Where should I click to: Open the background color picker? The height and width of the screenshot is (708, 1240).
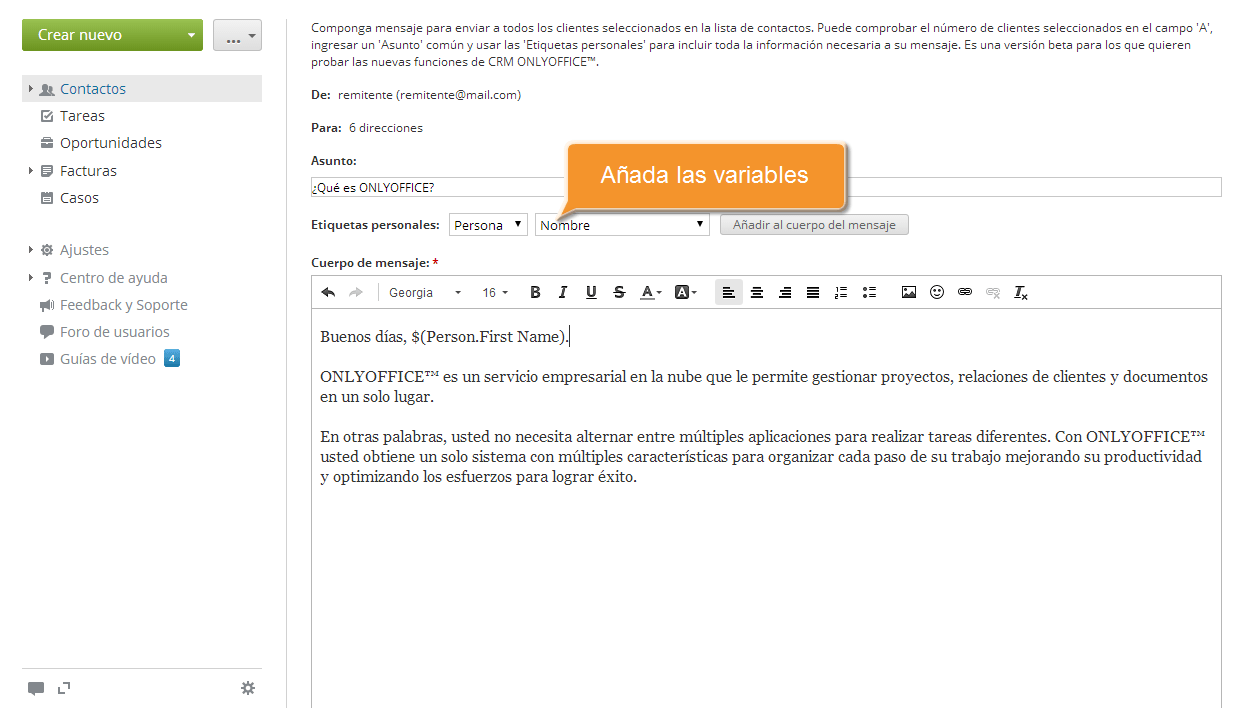(685, 292)
